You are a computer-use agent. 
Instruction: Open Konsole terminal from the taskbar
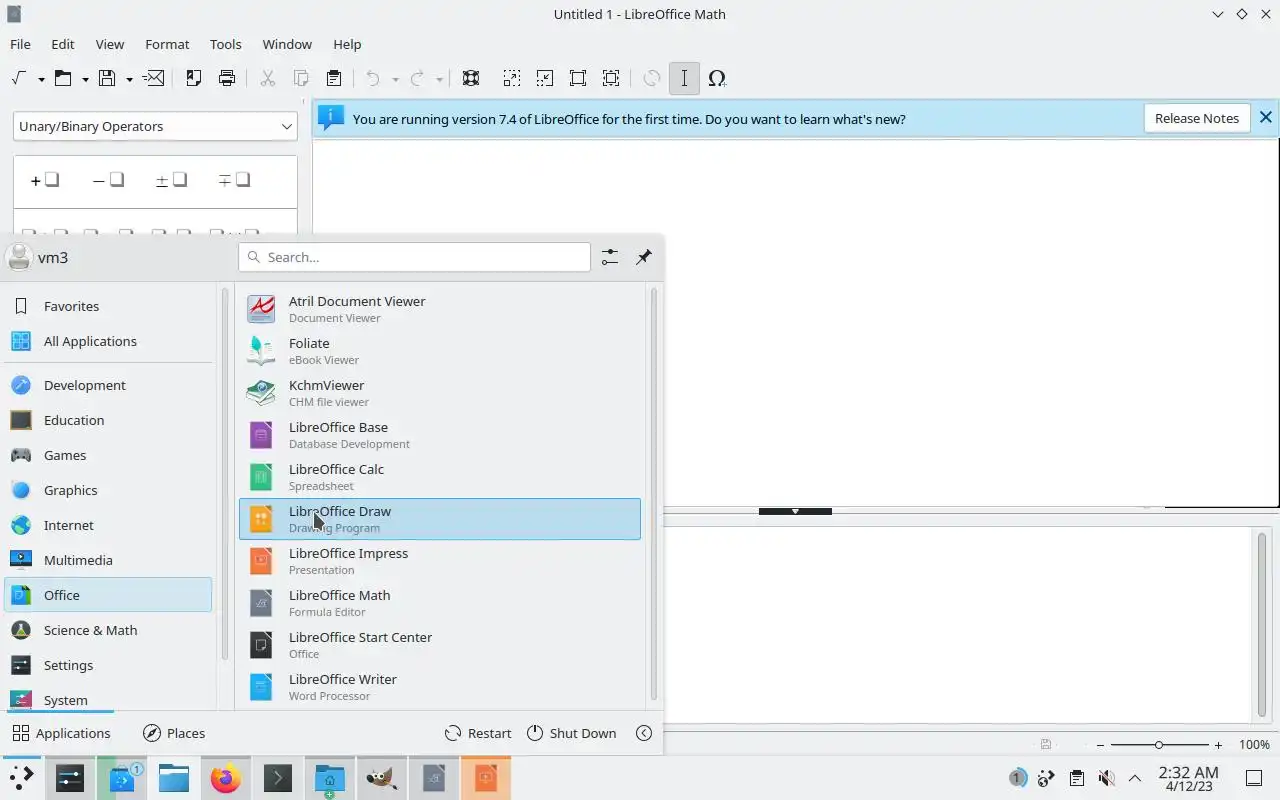pyautogui.click(x=277, y=778)
